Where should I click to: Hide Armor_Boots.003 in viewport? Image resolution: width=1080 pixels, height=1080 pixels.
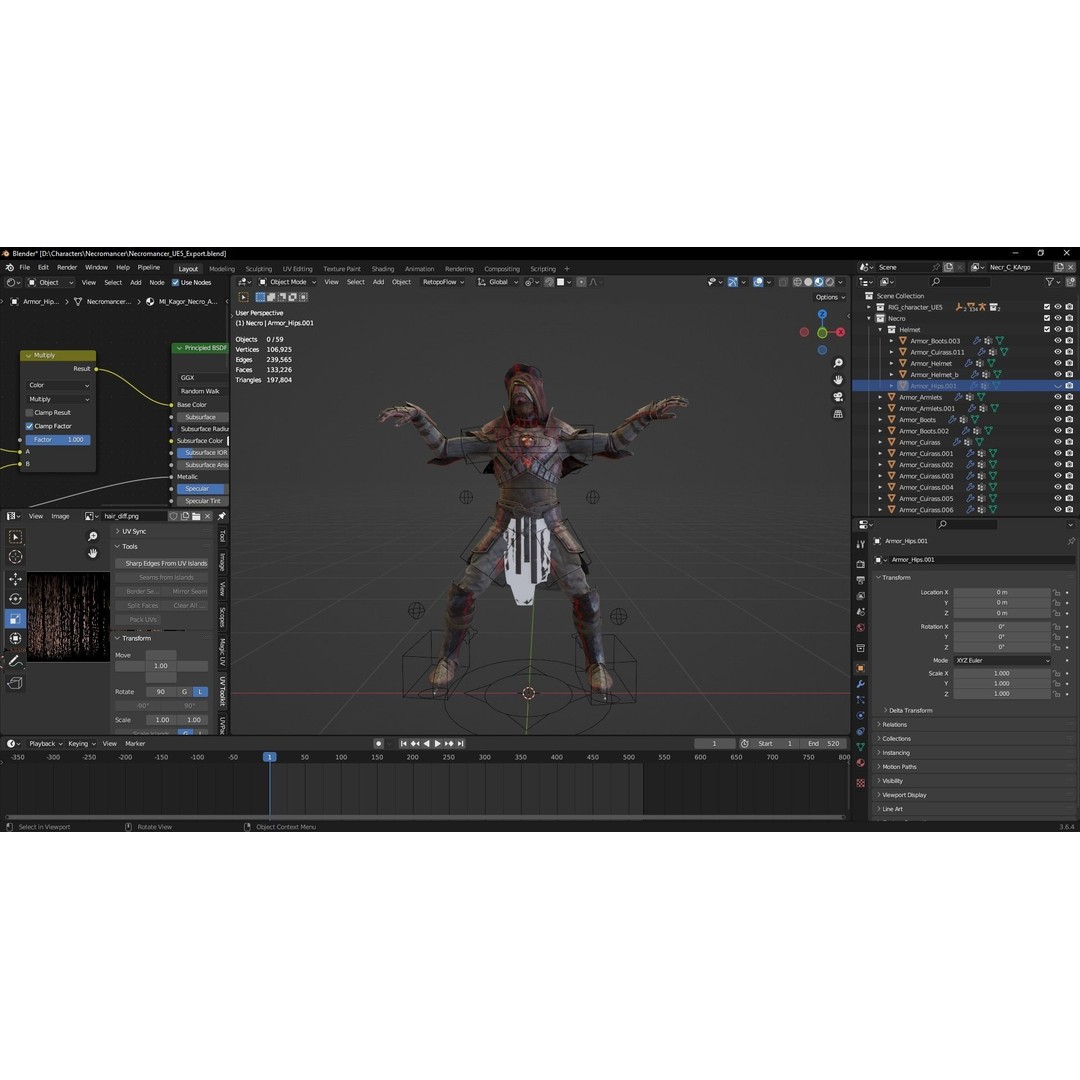point(1058,341)
